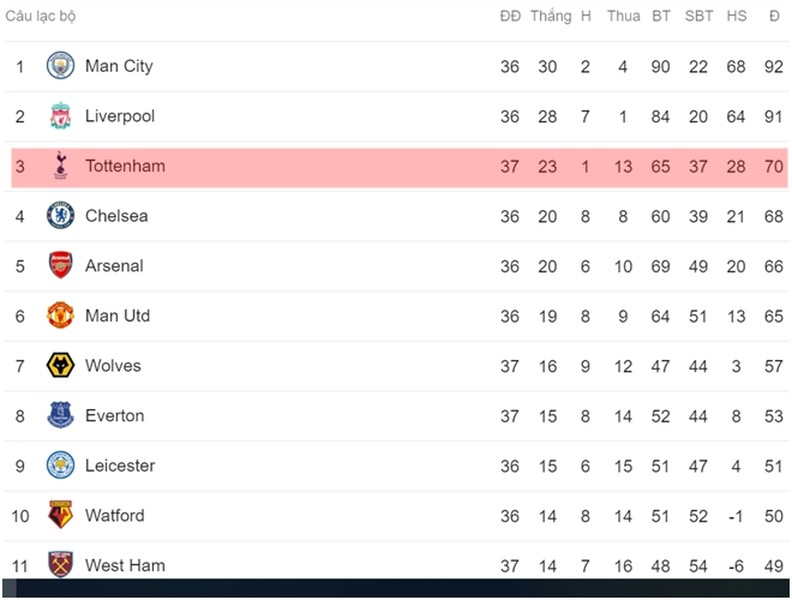The width and height of the screenshot is (792, 600).
Task: Click the HS goal difference header
Action: coord(736,16)
